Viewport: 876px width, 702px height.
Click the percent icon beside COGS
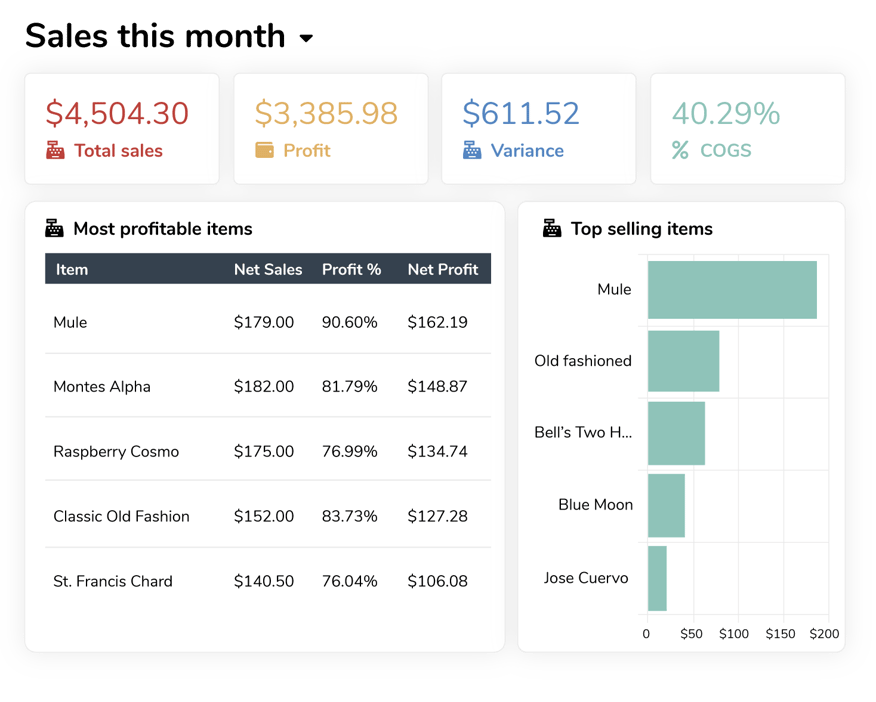tap(681, 150)
